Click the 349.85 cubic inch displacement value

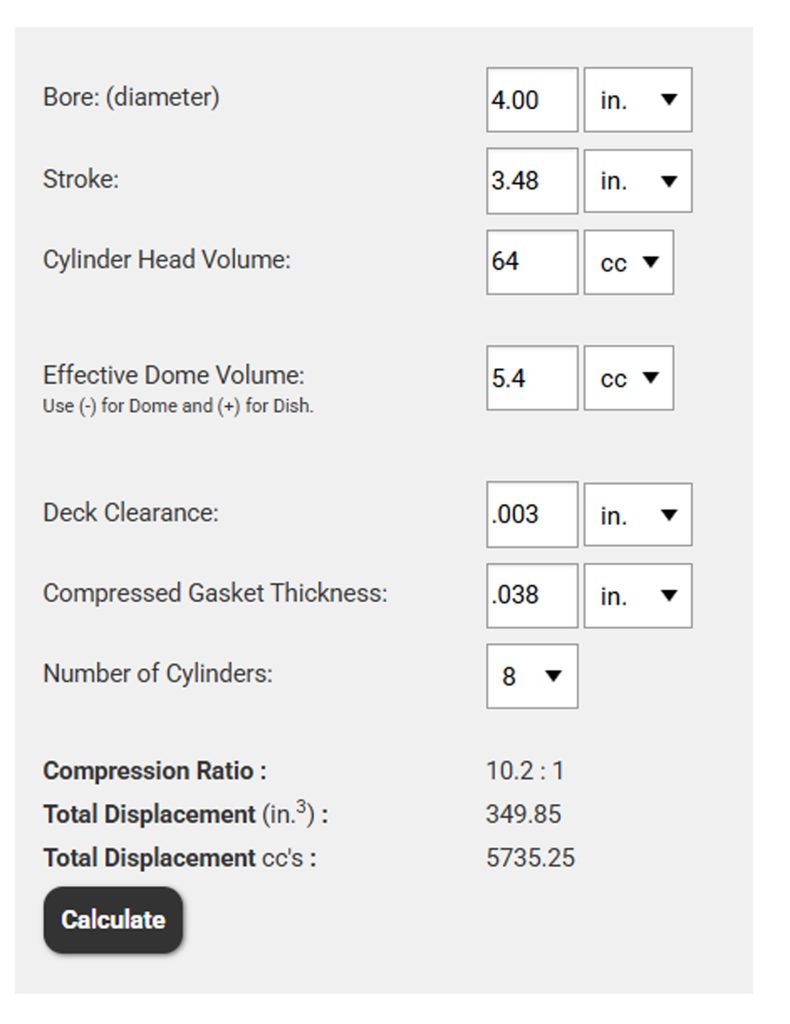coord(523,814)
